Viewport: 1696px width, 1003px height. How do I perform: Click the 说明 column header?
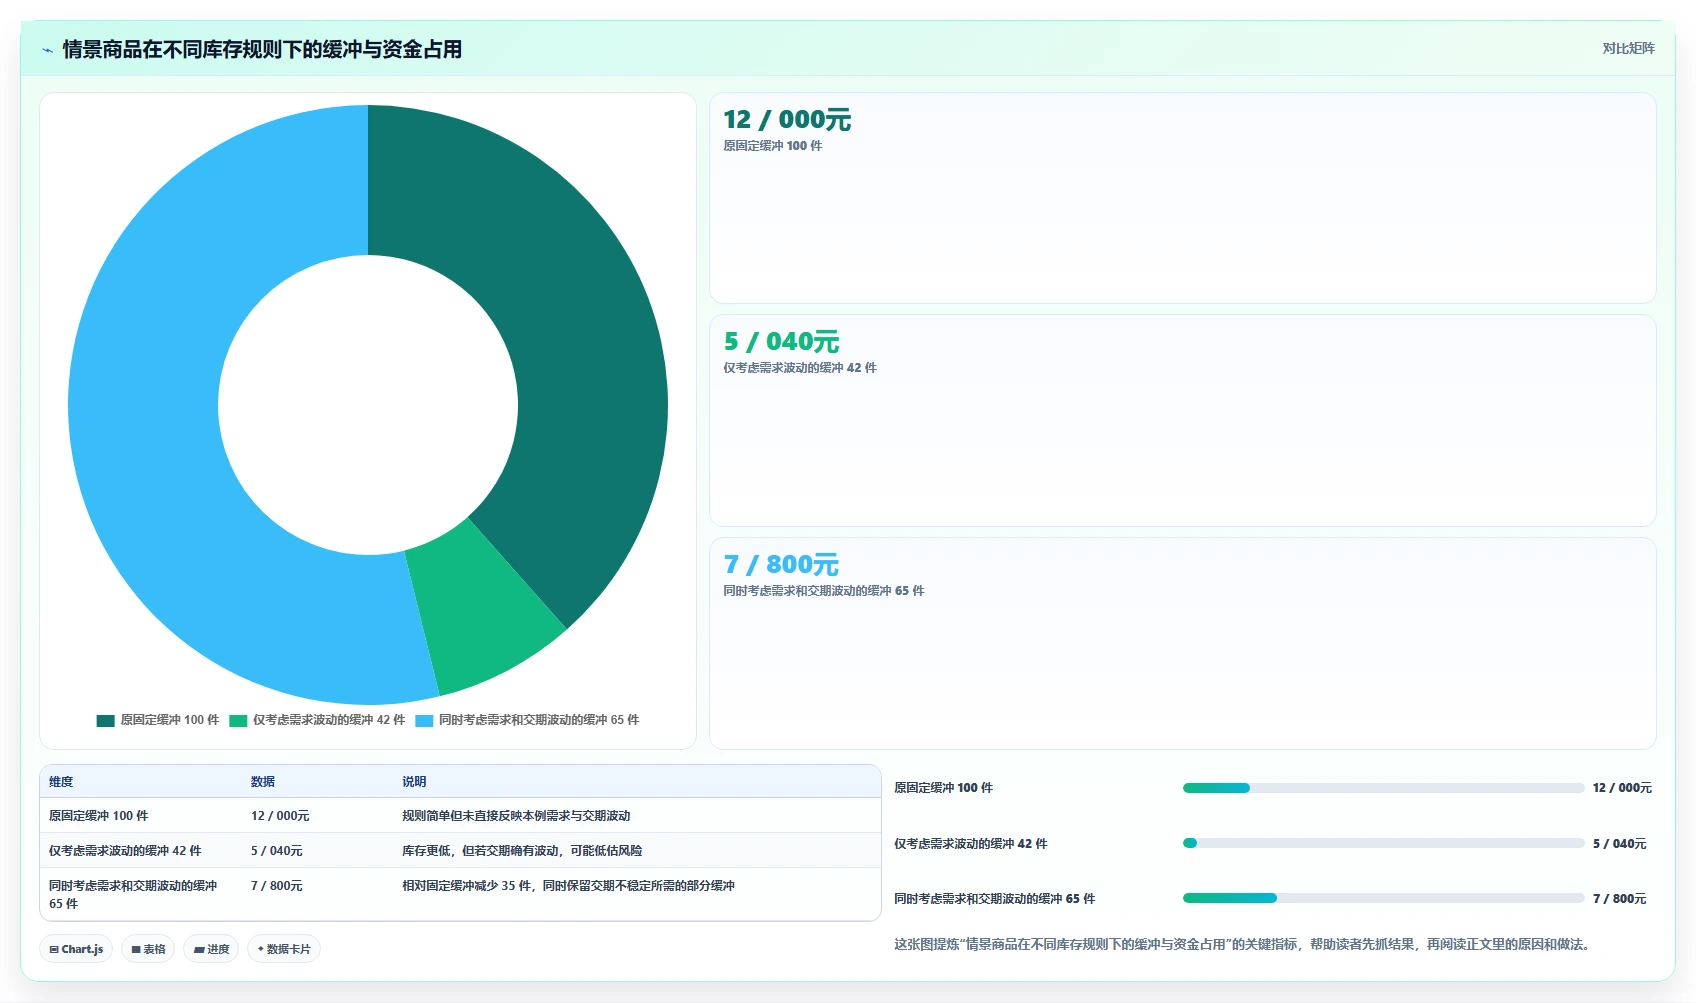tap(414, 782)
